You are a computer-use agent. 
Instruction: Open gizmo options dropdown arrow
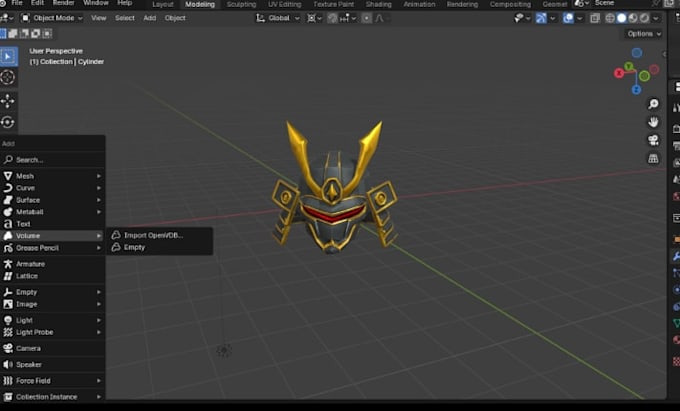click(x=552, y=18)
